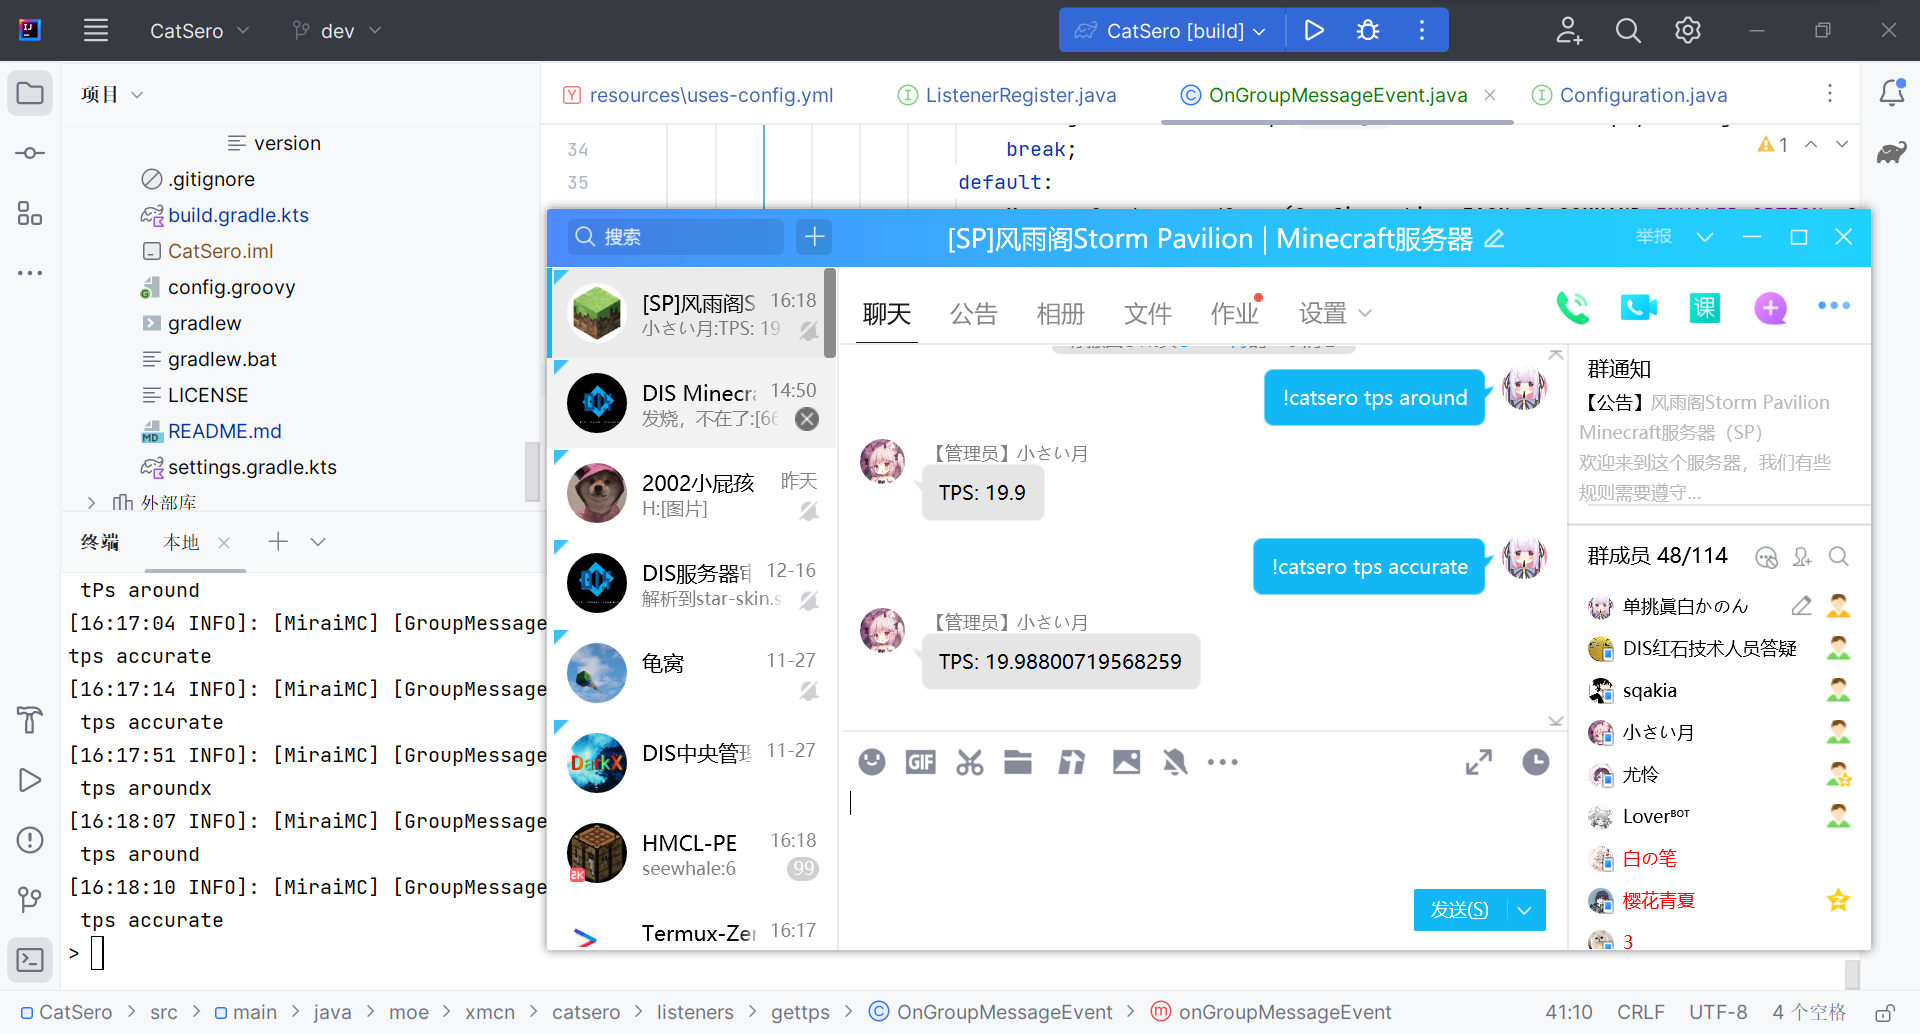Search group members magnifier icon
The image size is (1920, 1034).
[1838, 557]
